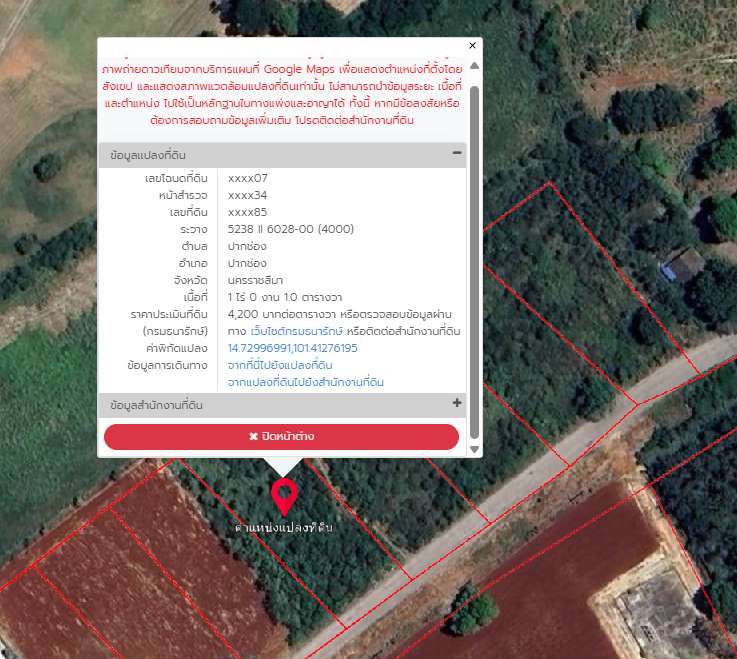Click the red land parcel location pin
This screenshot has height=659, width=737.
pyautogui.click(x=285, y=495)
